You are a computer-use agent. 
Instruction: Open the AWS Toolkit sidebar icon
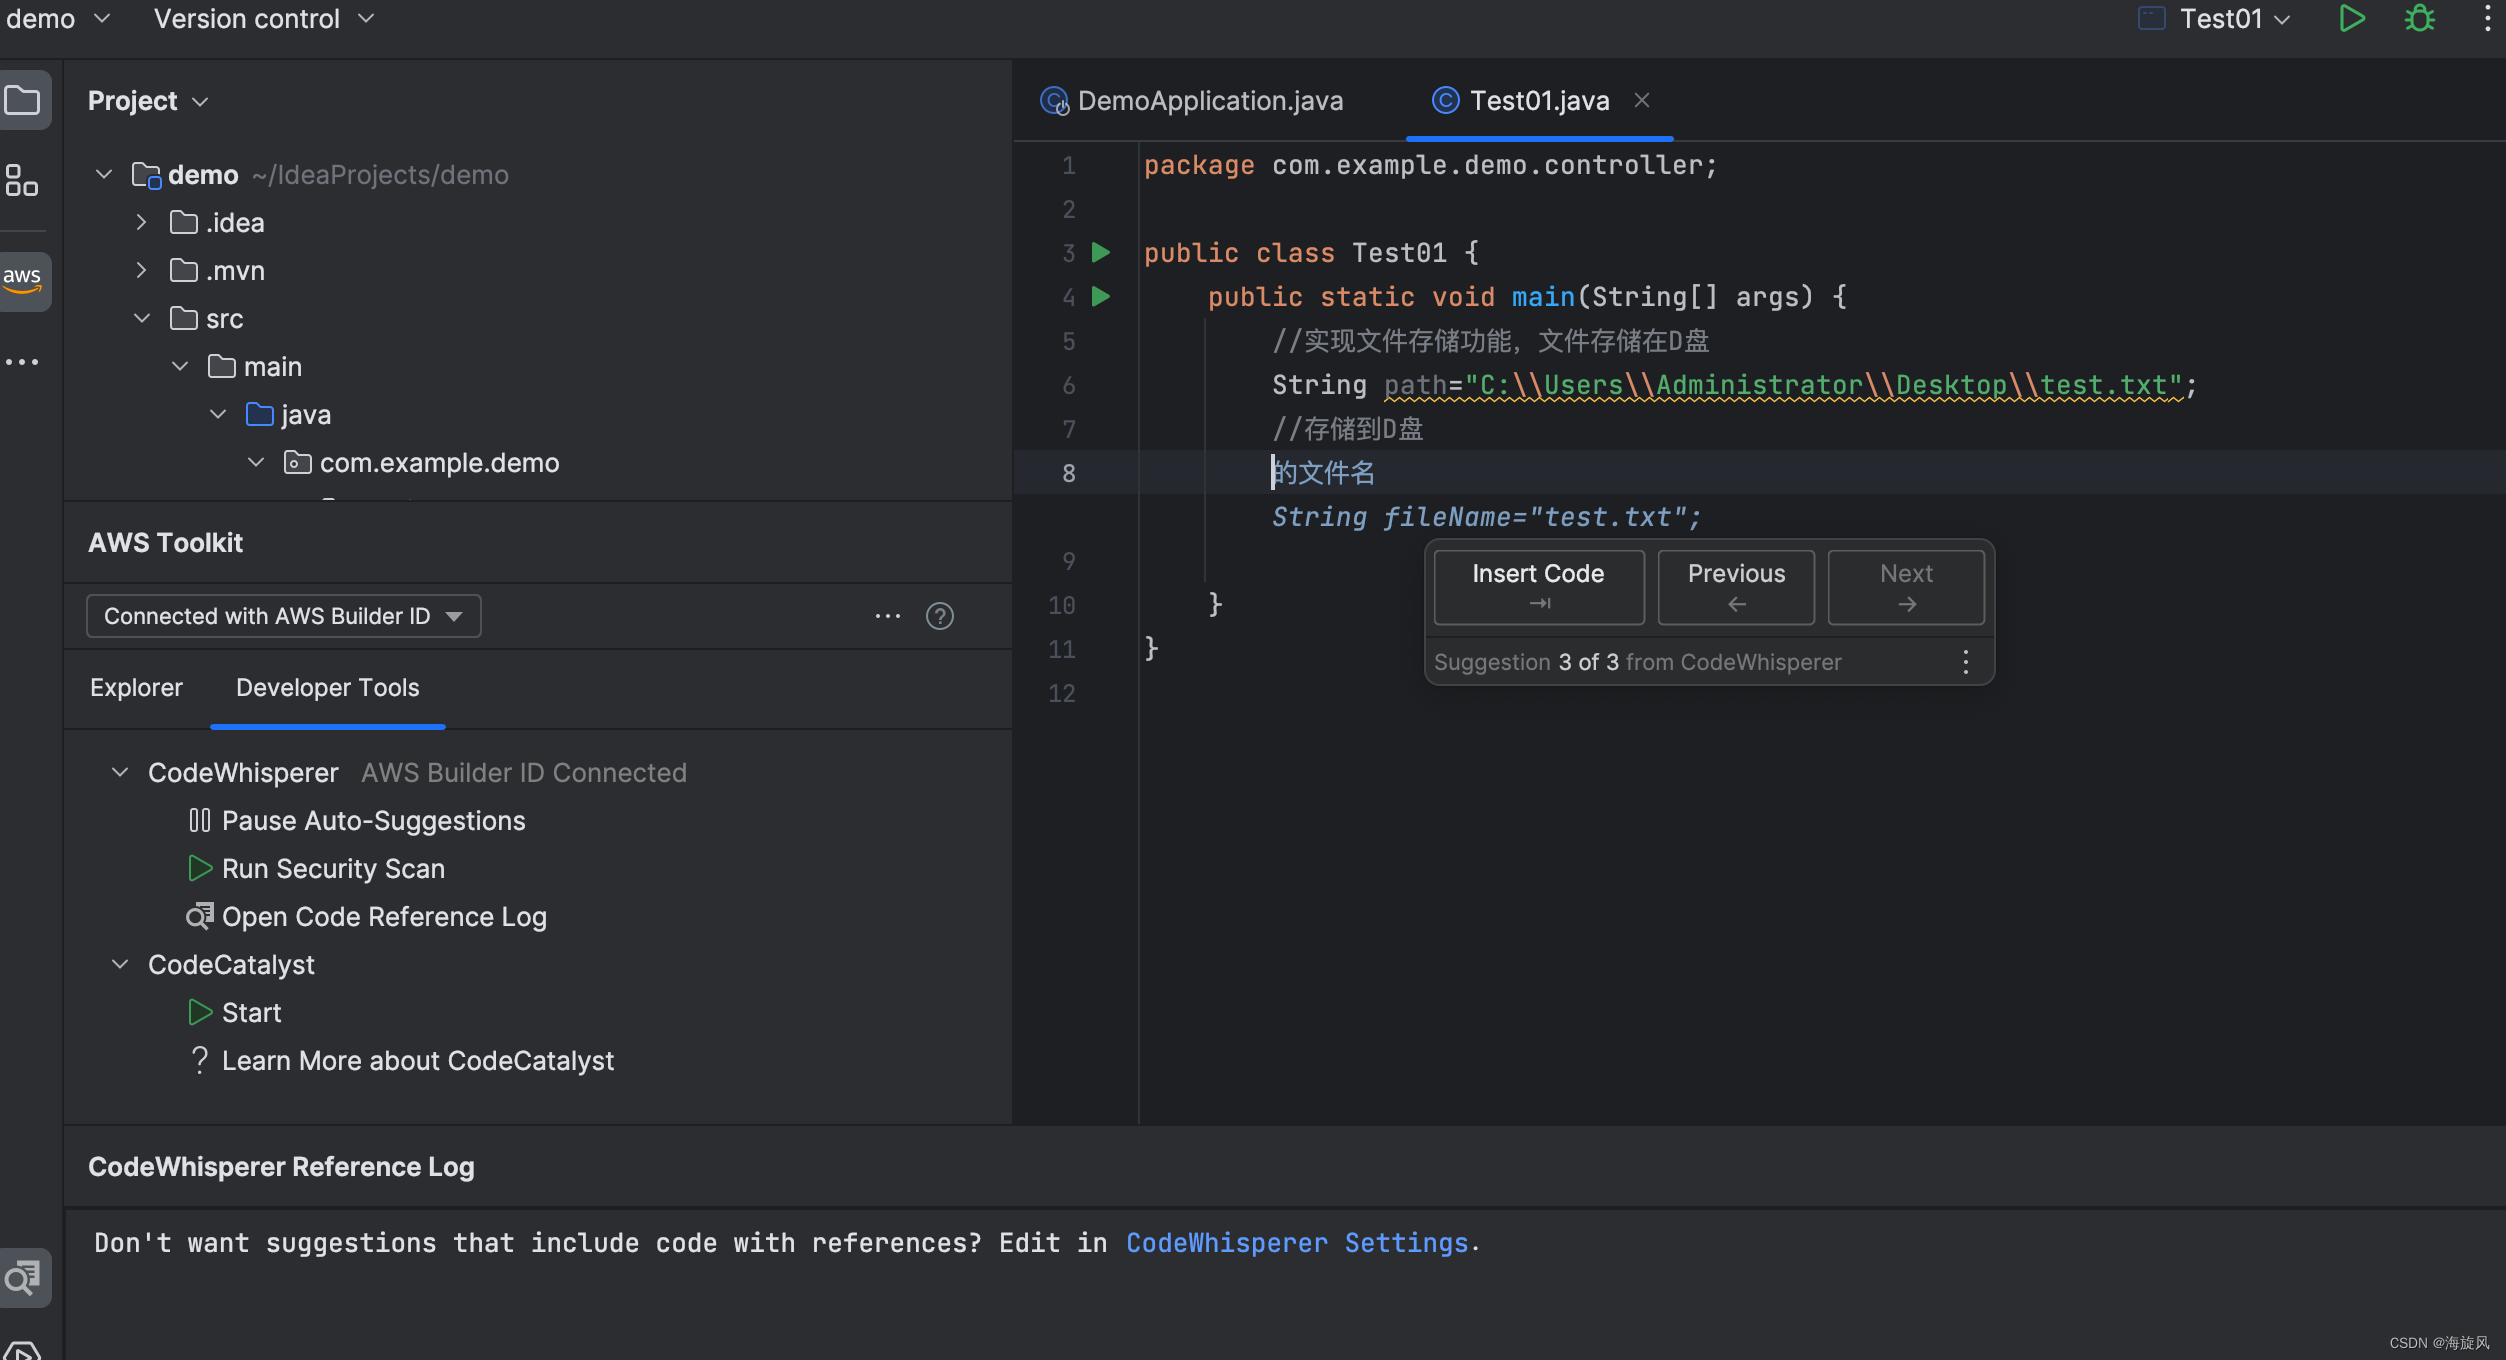[x=23, y=280]
